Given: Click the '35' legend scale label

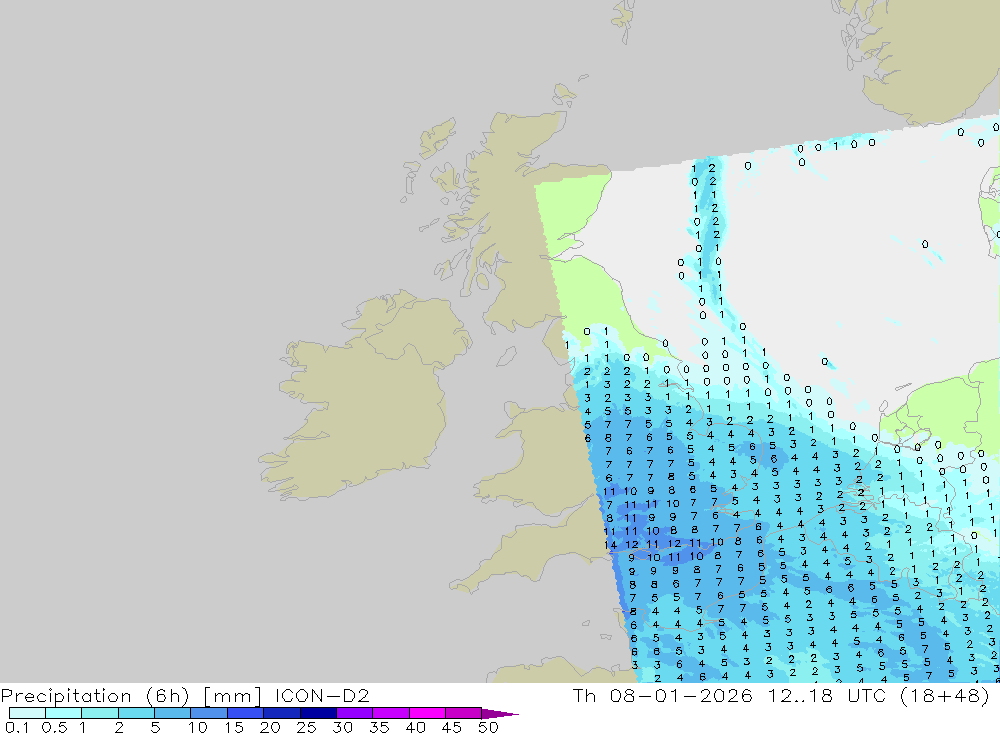Looking at the screenshot, I should click(379, 727).
